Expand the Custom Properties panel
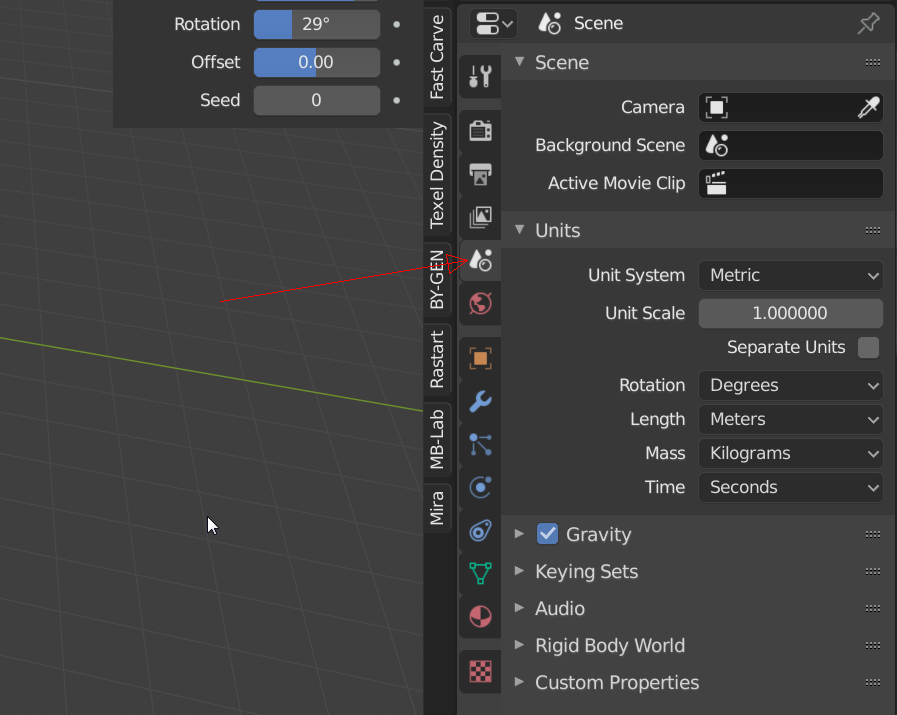The image size is (897, 715). 519,682
